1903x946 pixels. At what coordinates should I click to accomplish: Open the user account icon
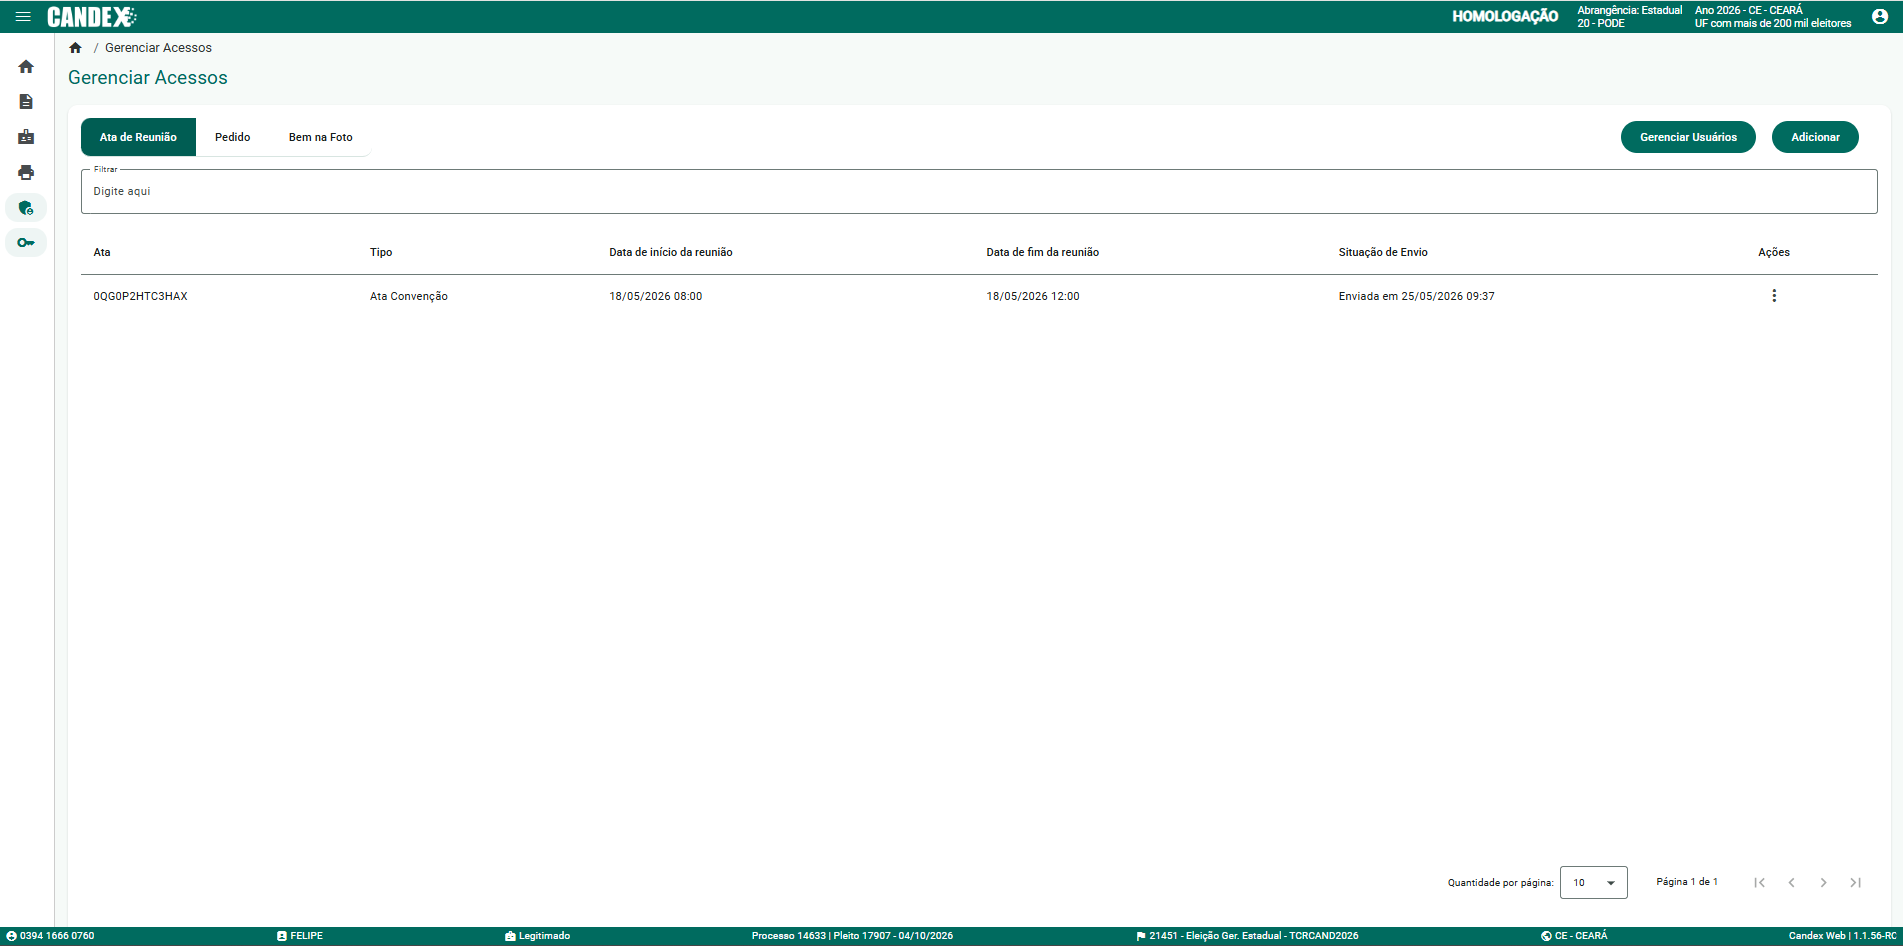click(x=1880, y=16)
